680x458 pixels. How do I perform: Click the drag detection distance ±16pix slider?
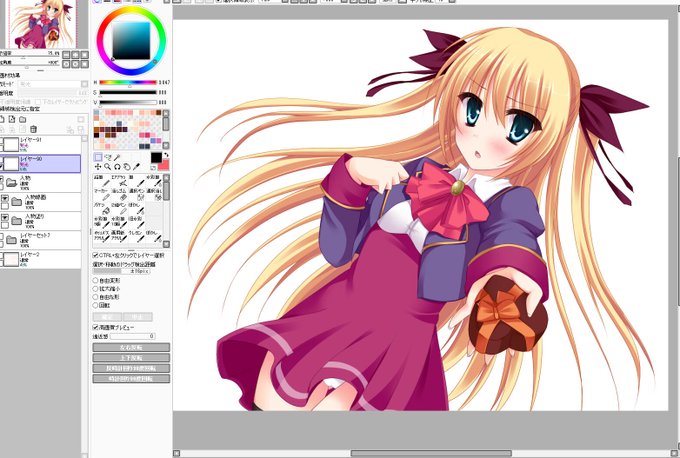(121, 271)
